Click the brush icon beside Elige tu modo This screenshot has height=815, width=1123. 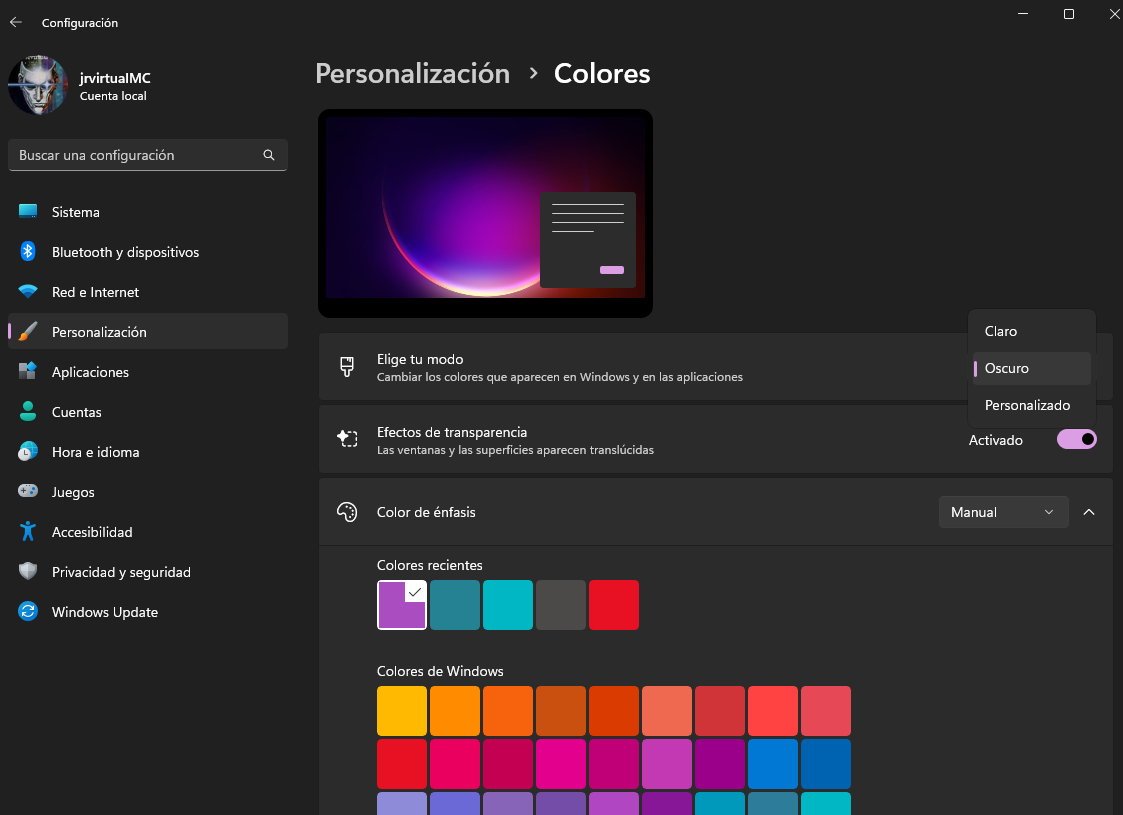click(347, 367)
